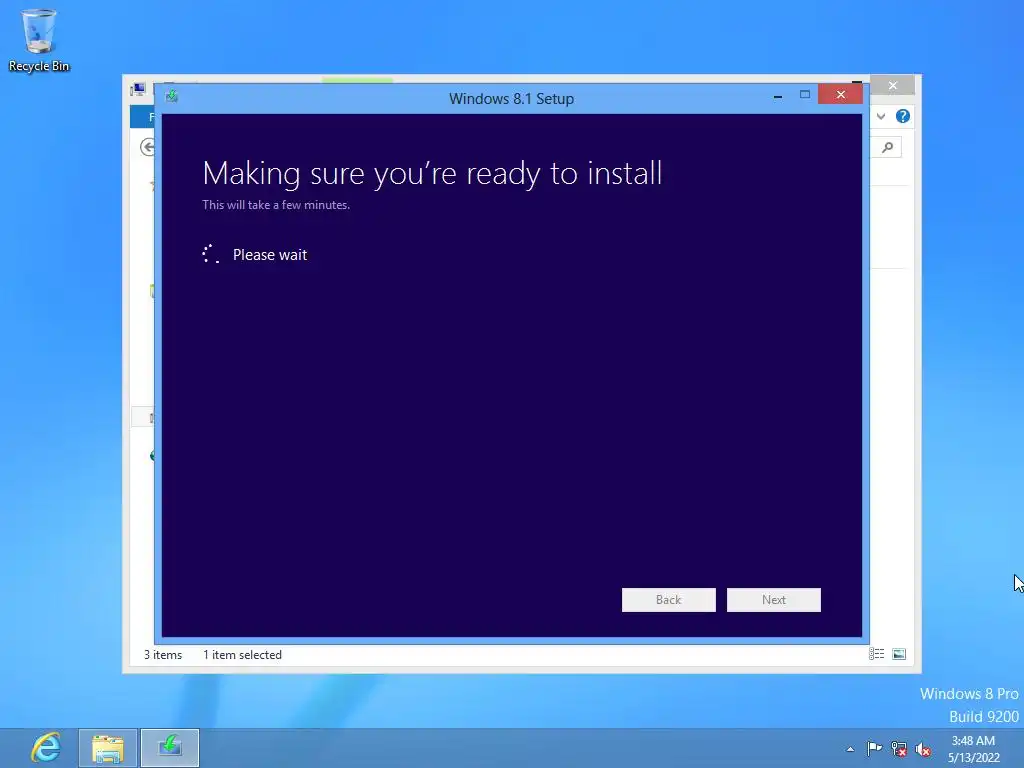Maximize the Windows 8.1 Setup window
Screen dimensions: 1024x768
pos(805,95)
